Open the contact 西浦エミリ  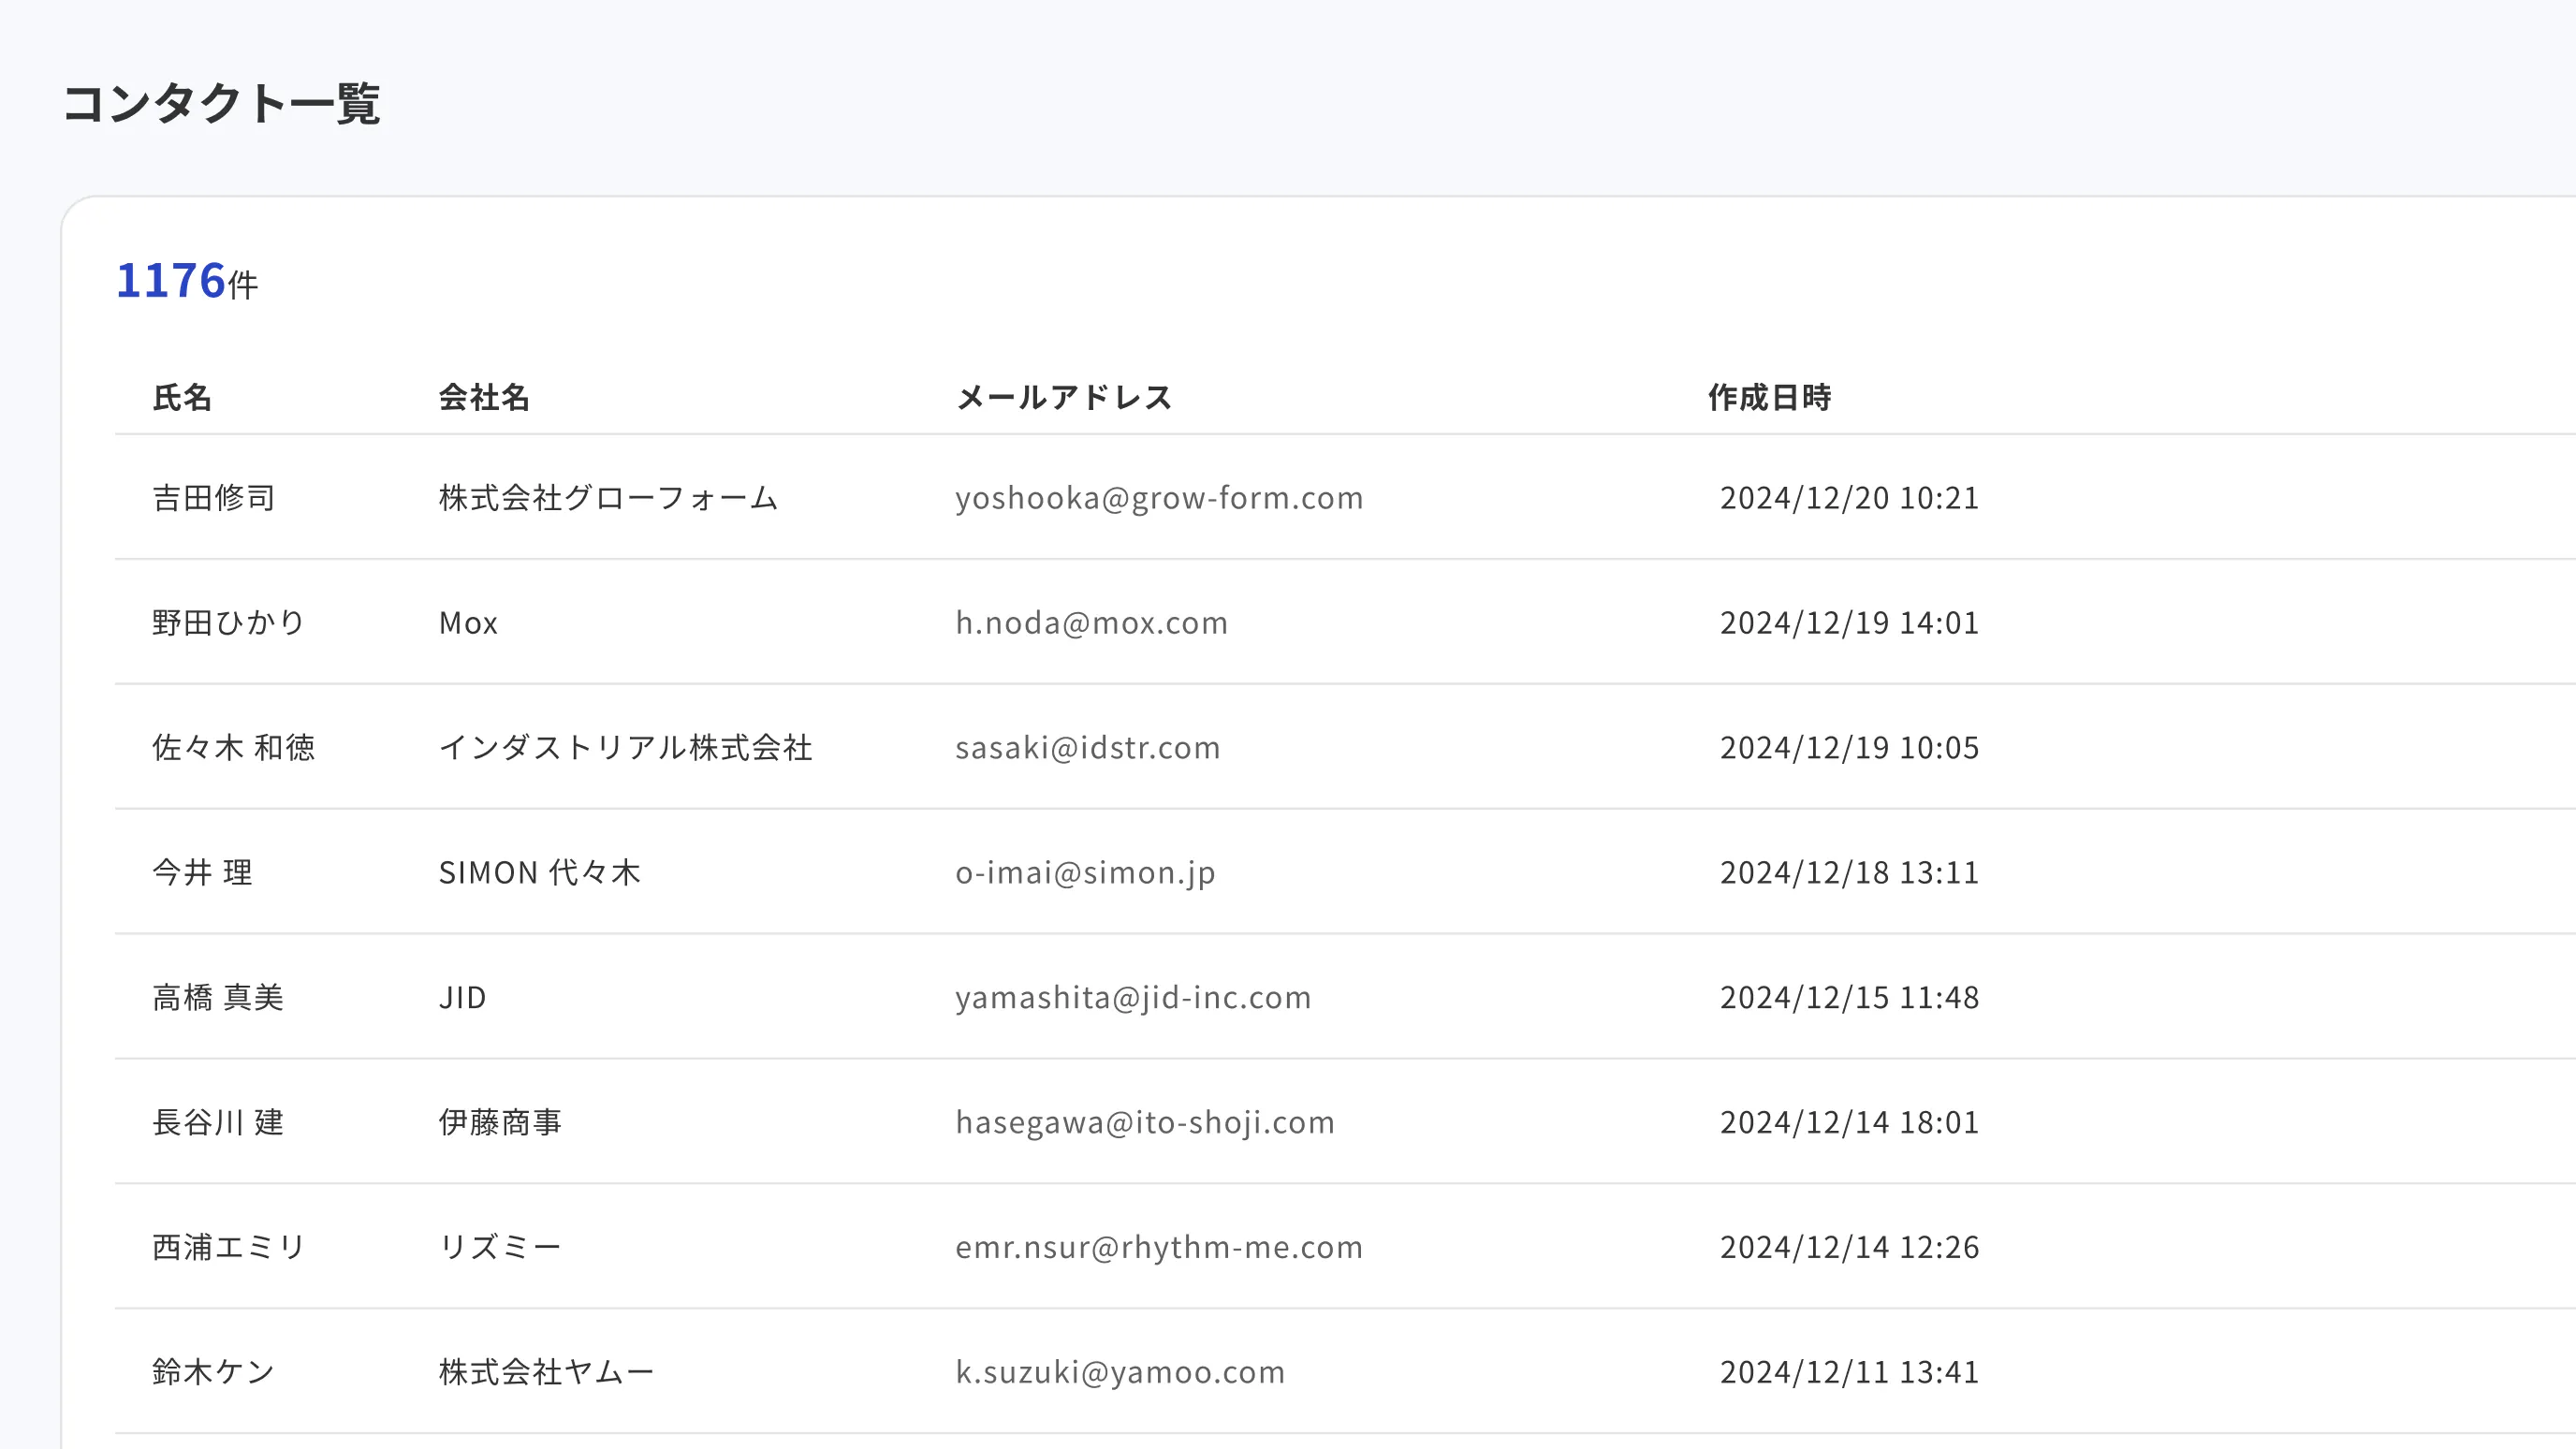228,1246
